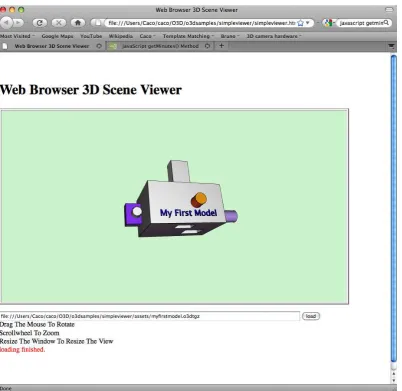Click the yellow minimize window button
The image size is (402, 391).
click(12, 10)
